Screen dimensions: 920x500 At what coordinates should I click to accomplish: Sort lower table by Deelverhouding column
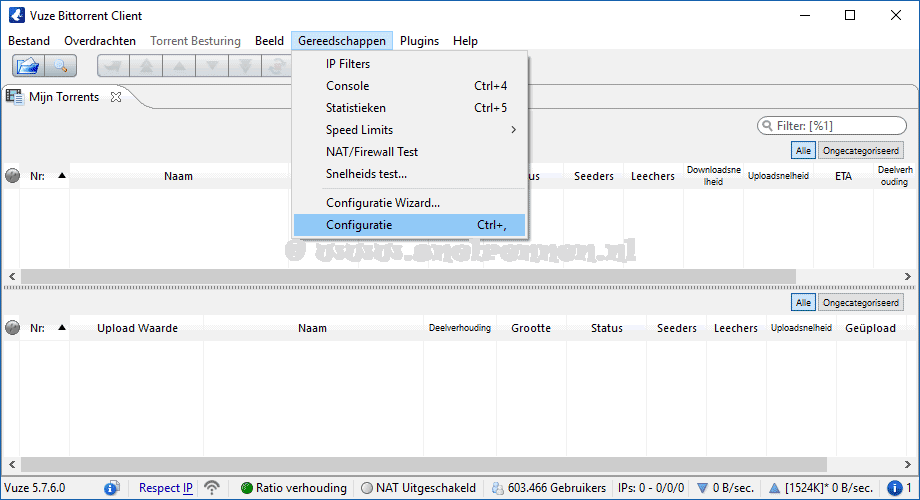coord(459,328)
